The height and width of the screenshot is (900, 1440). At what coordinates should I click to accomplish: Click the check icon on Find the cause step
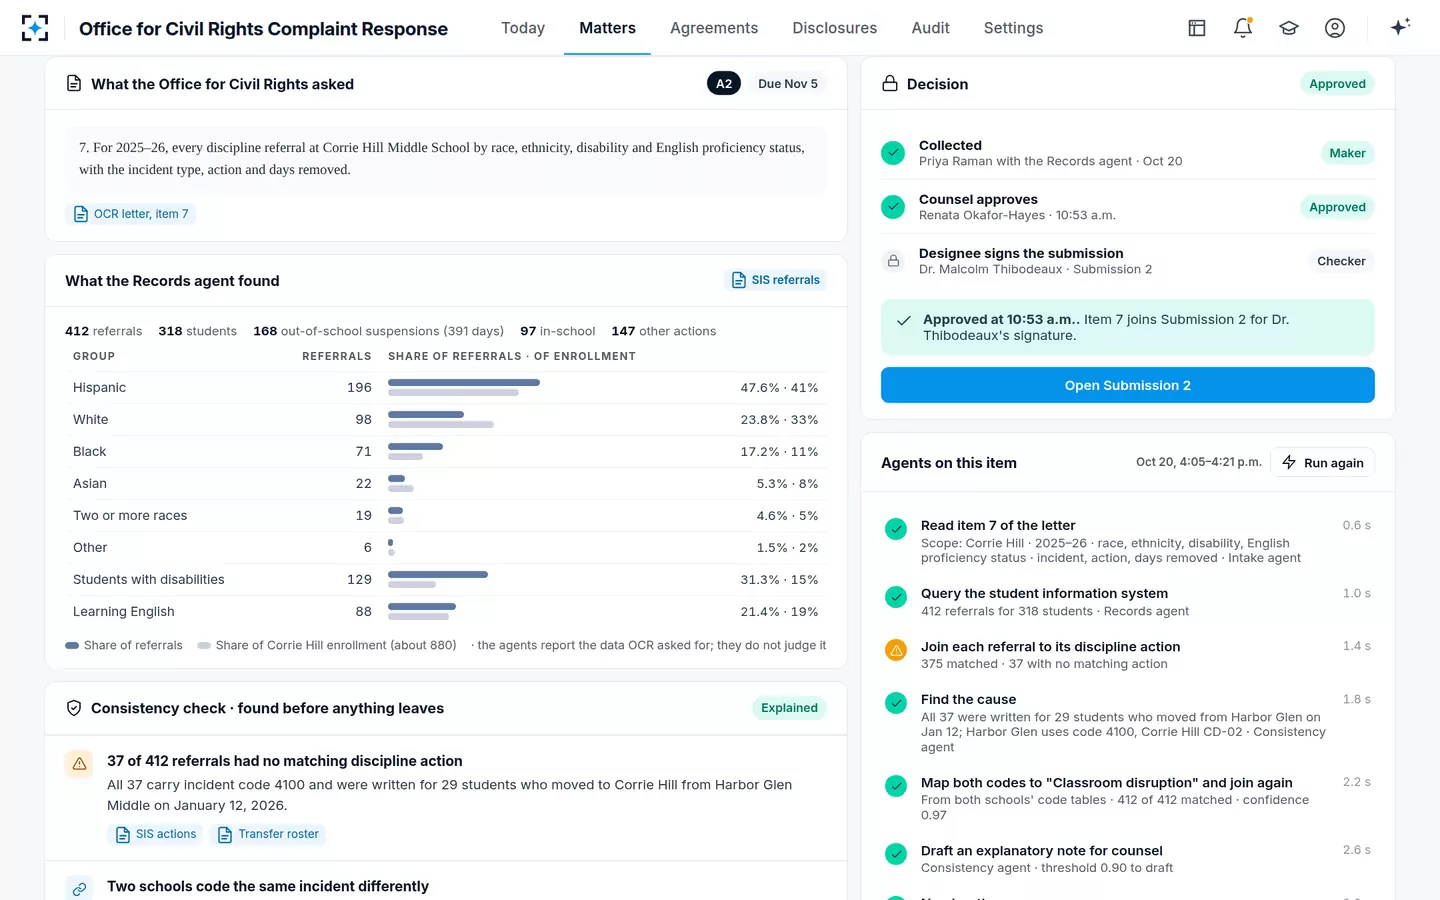click(896, 703)
